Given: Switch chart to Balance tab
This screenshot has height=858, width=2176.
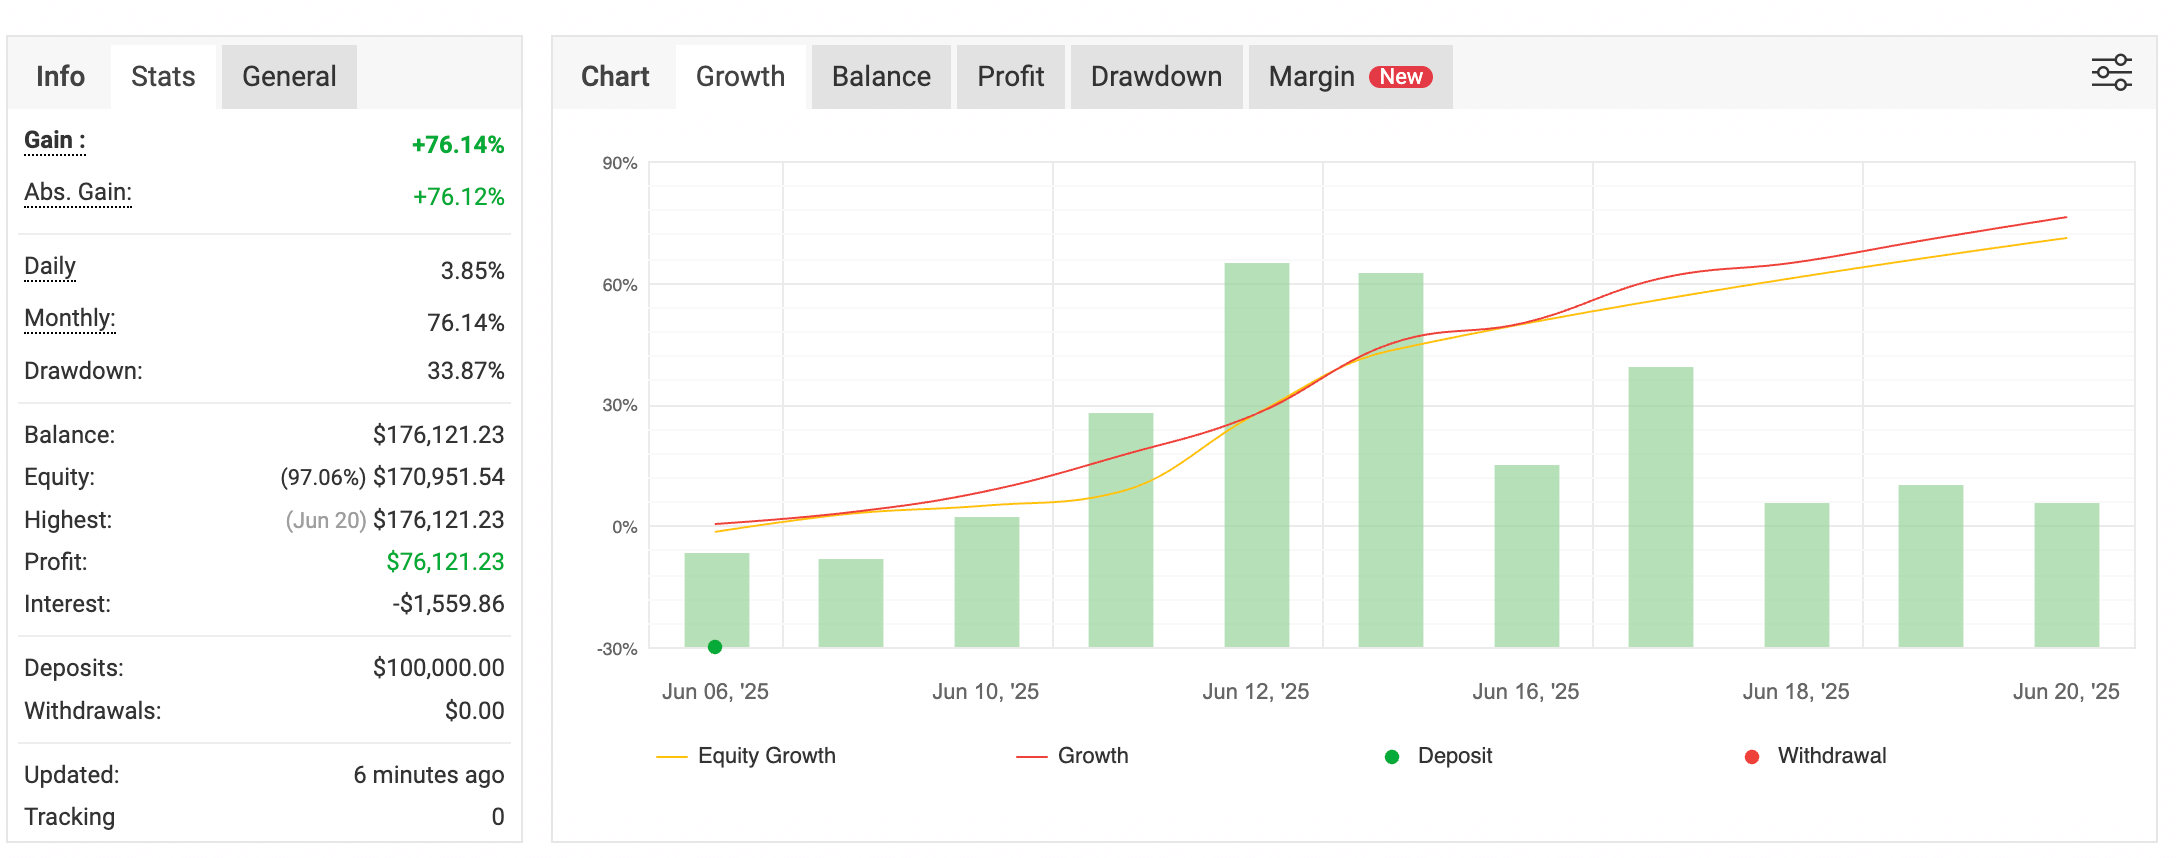Looking at the screenshot, I should coord(881,77).
